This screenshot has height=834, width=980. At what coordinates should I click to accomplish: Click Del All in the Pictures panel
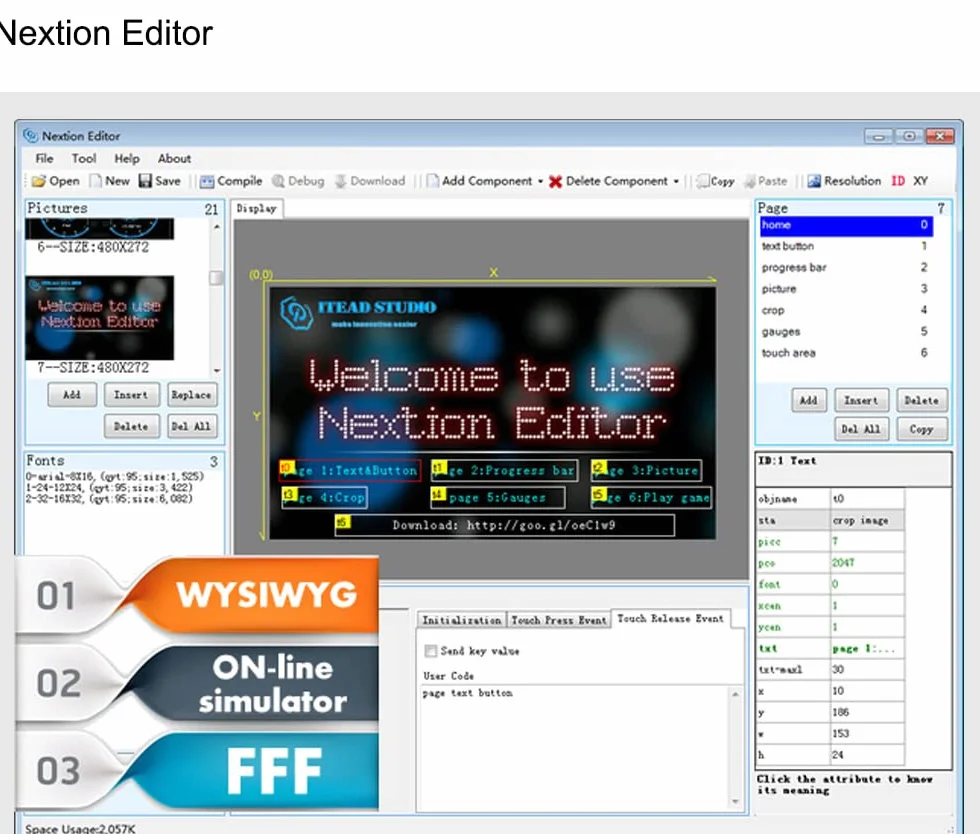pyautogui.click(x=191, y=426)
